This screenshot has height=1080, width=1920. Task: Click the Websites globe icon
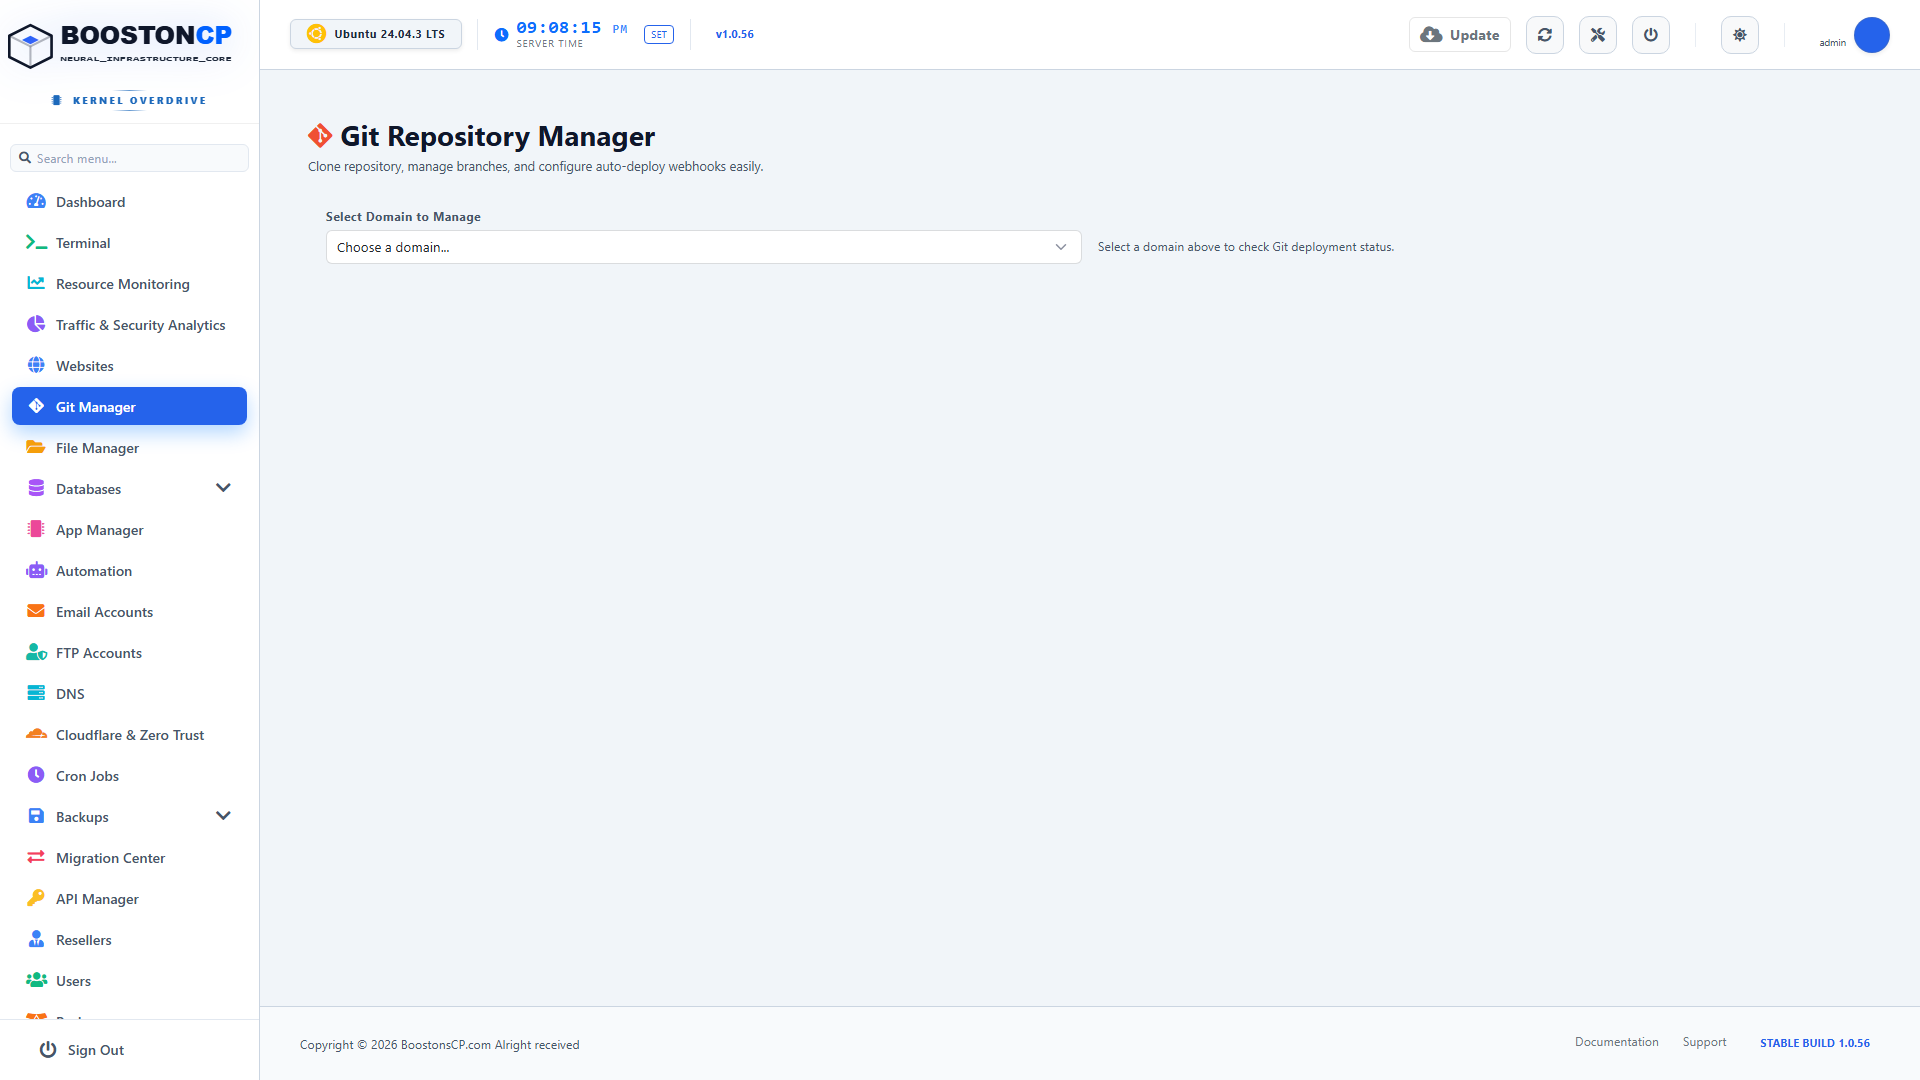pyautogui.click(x=36, y=365)
